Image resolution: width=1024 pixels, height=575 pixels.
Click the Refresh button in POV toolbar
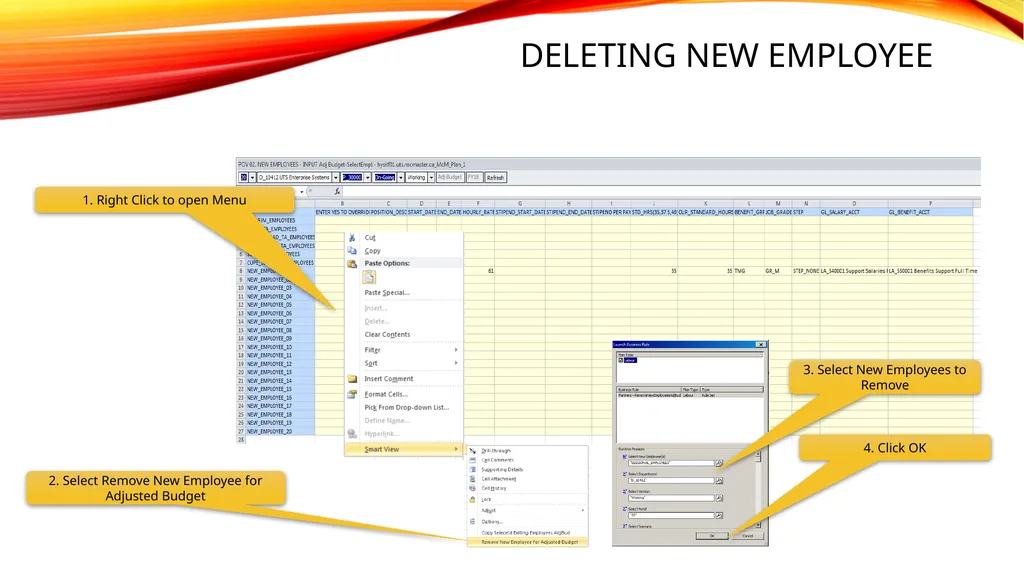(x=495, y=178)
